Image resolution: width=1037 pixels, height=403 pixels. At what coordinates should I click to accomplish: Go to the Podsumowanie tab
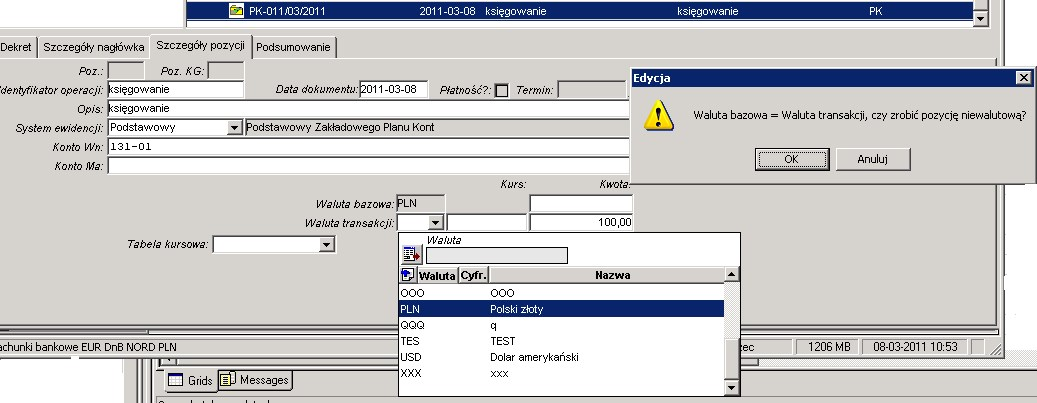click(x=294, y=47)
